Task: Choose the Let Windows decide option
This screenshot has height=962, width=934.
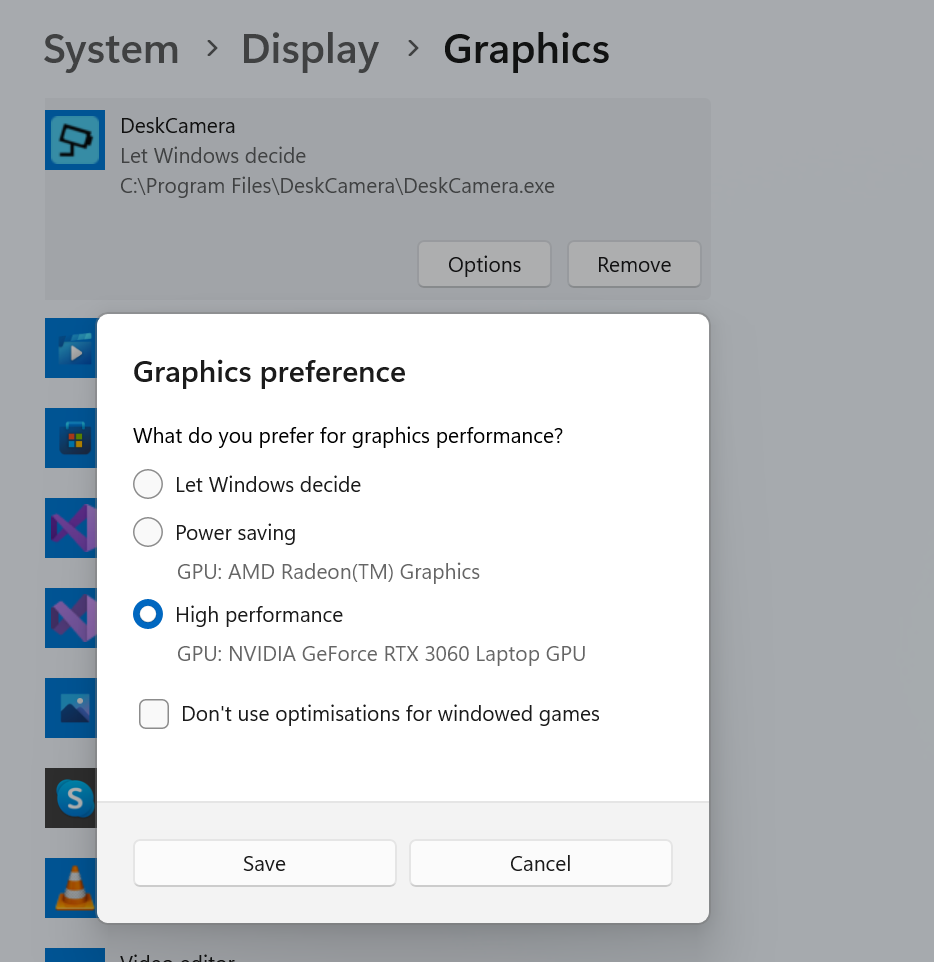Action: pyautogui.click(x=148, y=485)
